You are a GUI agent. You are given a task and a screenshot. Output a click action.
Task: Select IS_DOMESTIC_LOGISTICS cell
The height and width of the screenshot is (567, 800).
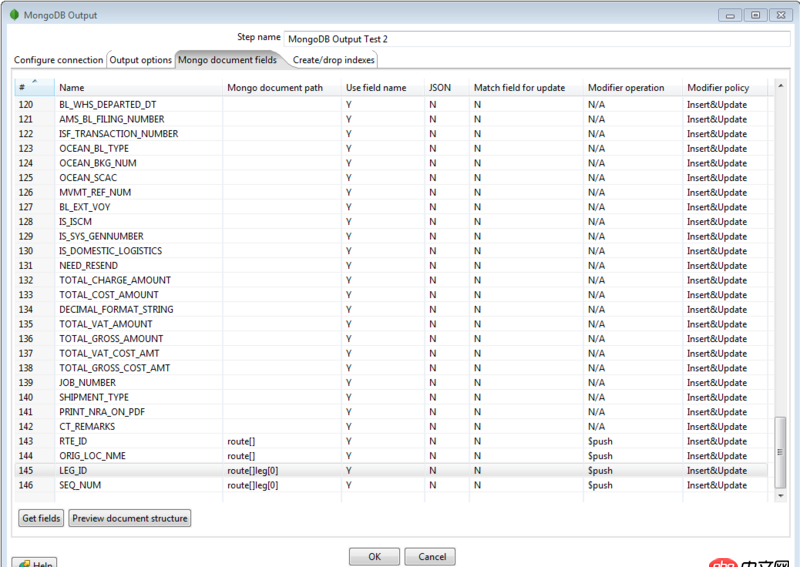[x=138, y=251]
